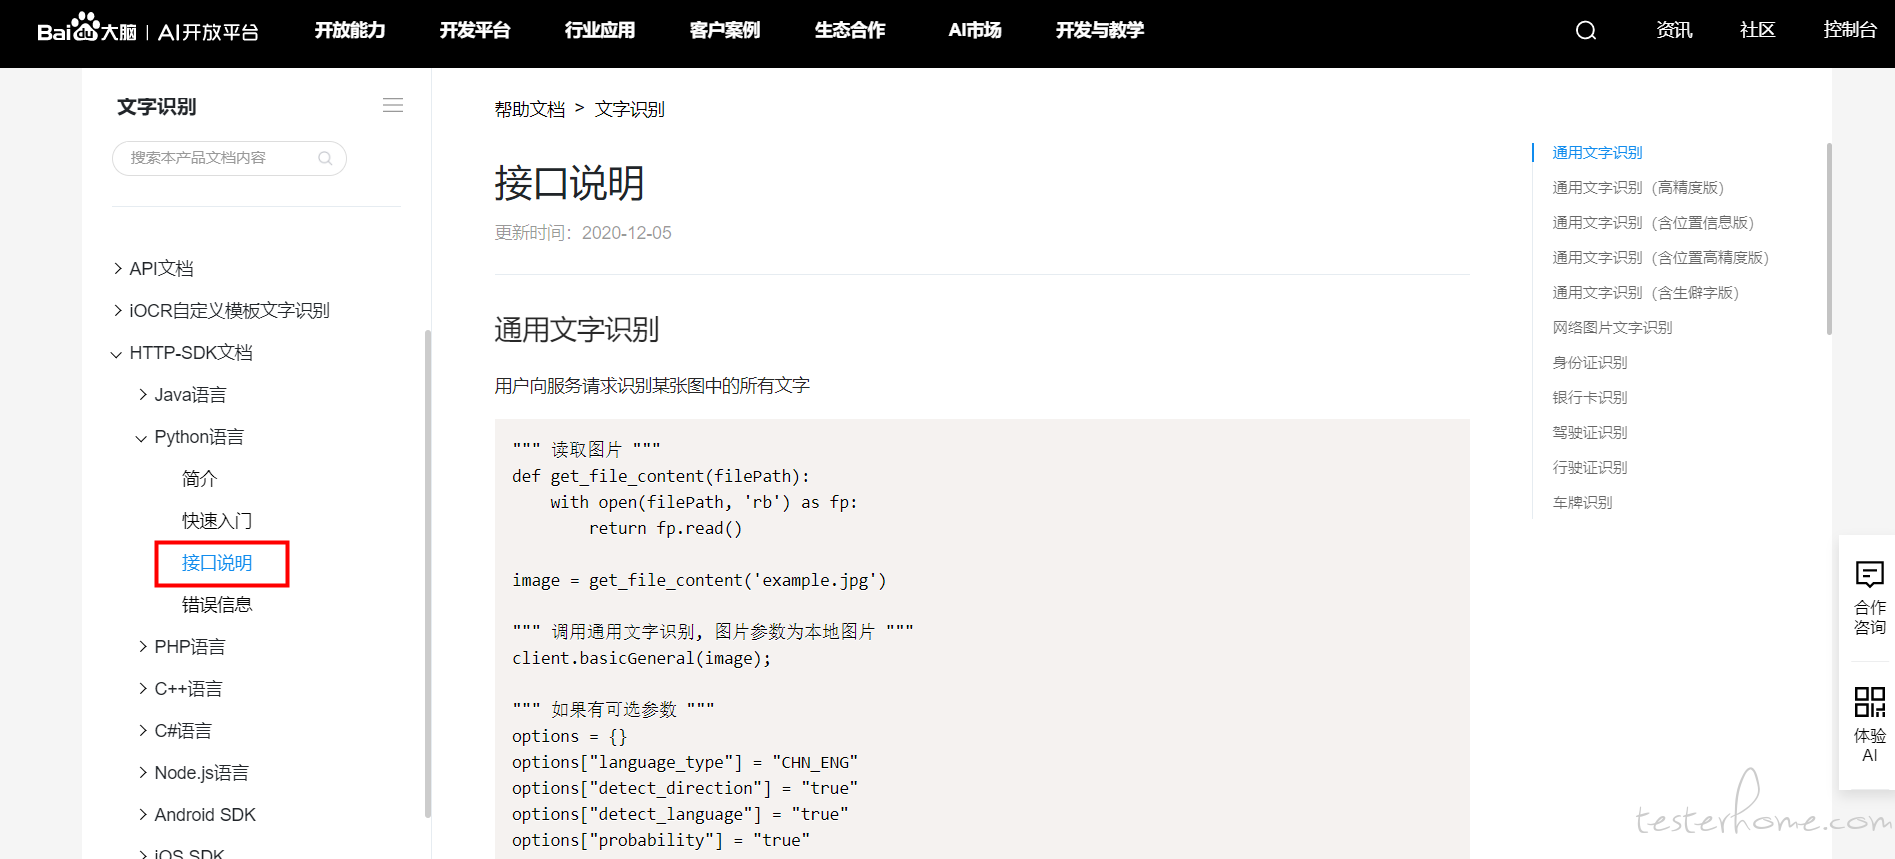The width and height of the screenshot is (1895, 859).
Task: Expand the Android SDK chevron
Action: [143, 814]
